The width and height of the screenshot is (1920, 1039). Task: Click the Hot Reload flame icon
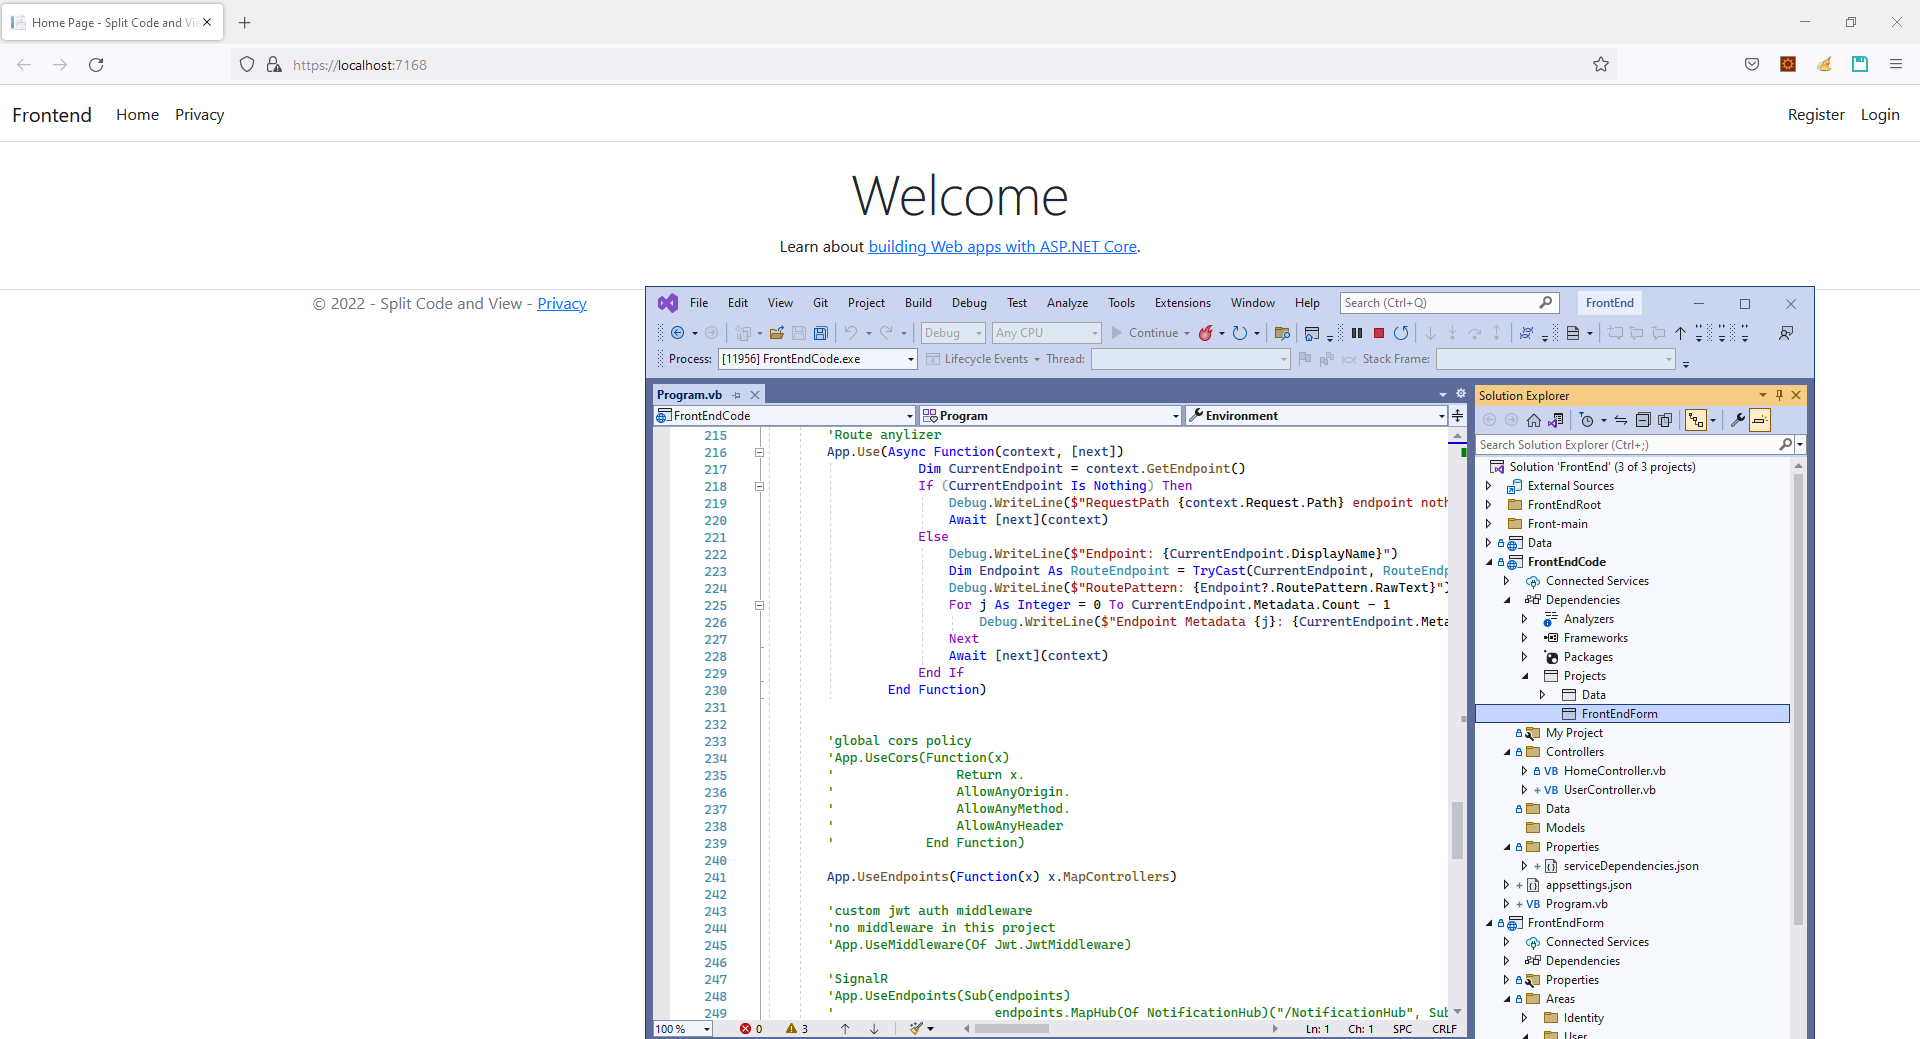(1206, 333)
